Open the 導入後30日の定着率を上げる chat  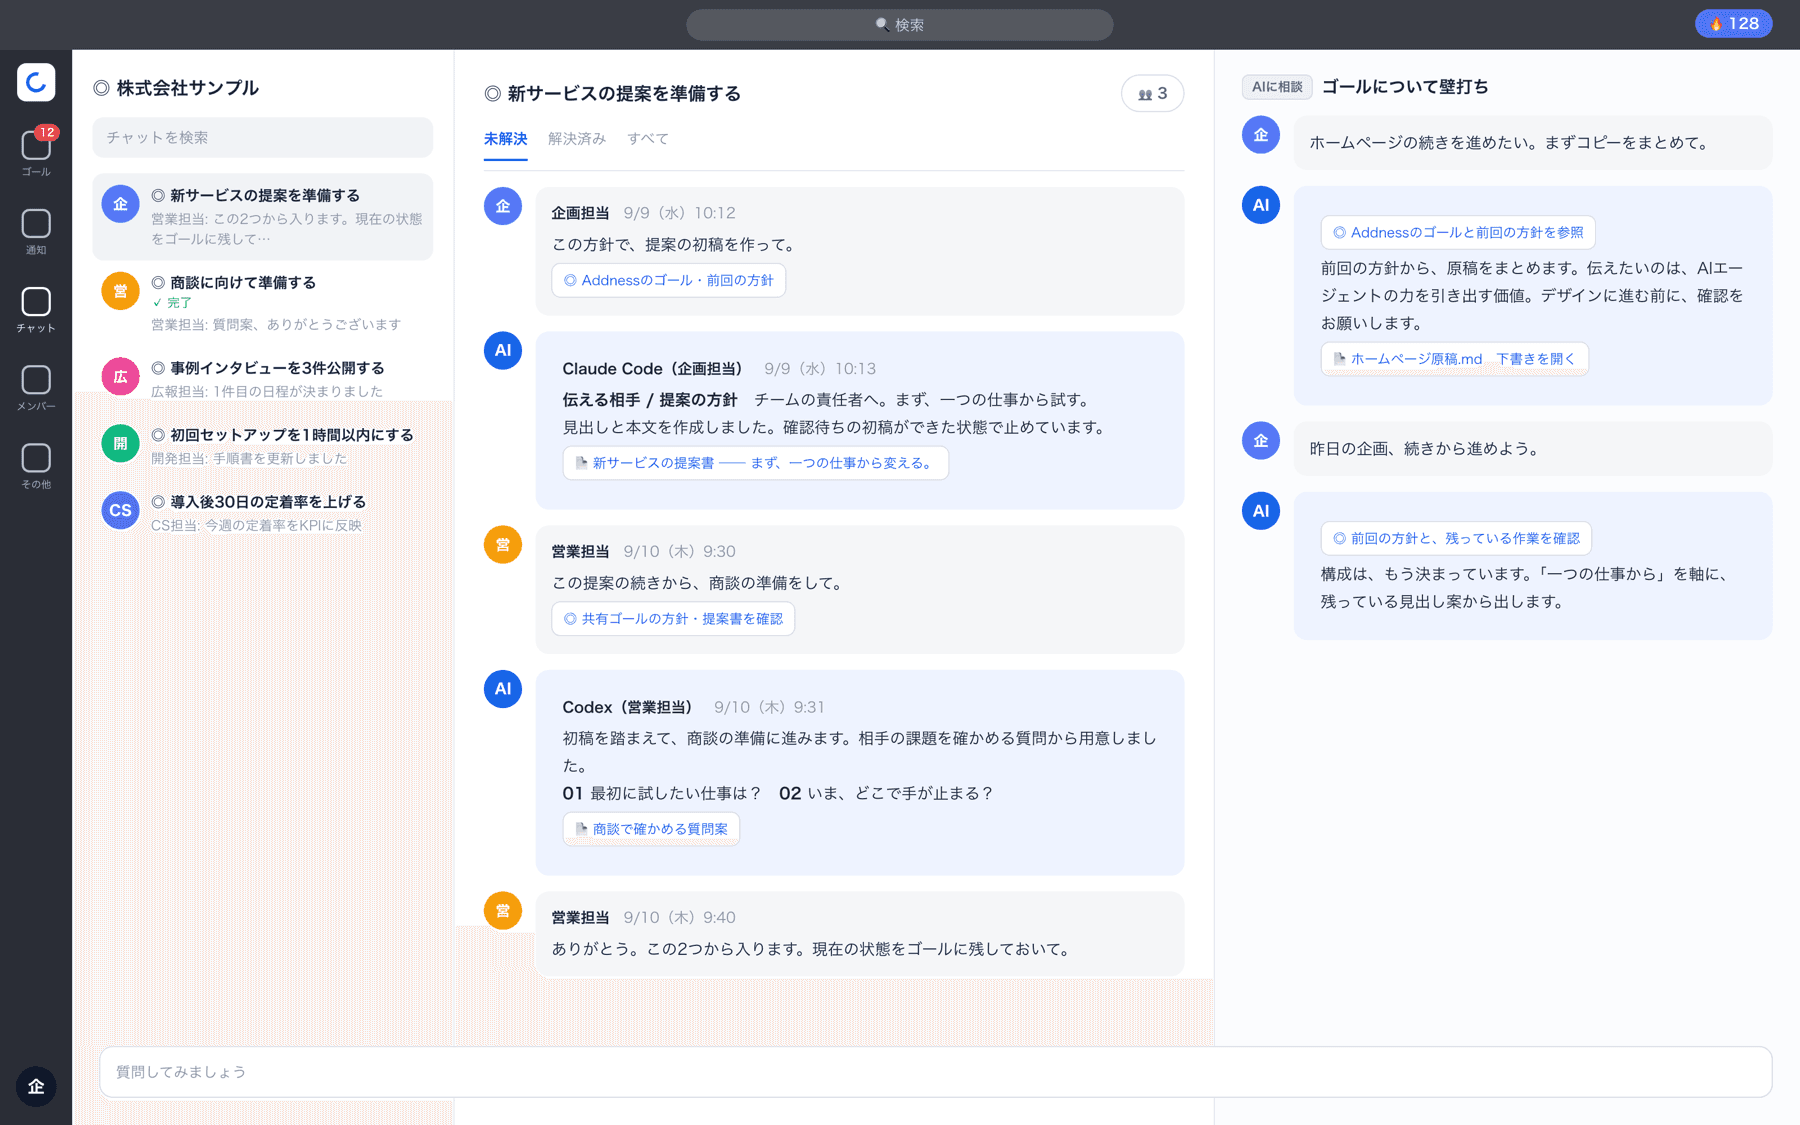pos(263,512)
